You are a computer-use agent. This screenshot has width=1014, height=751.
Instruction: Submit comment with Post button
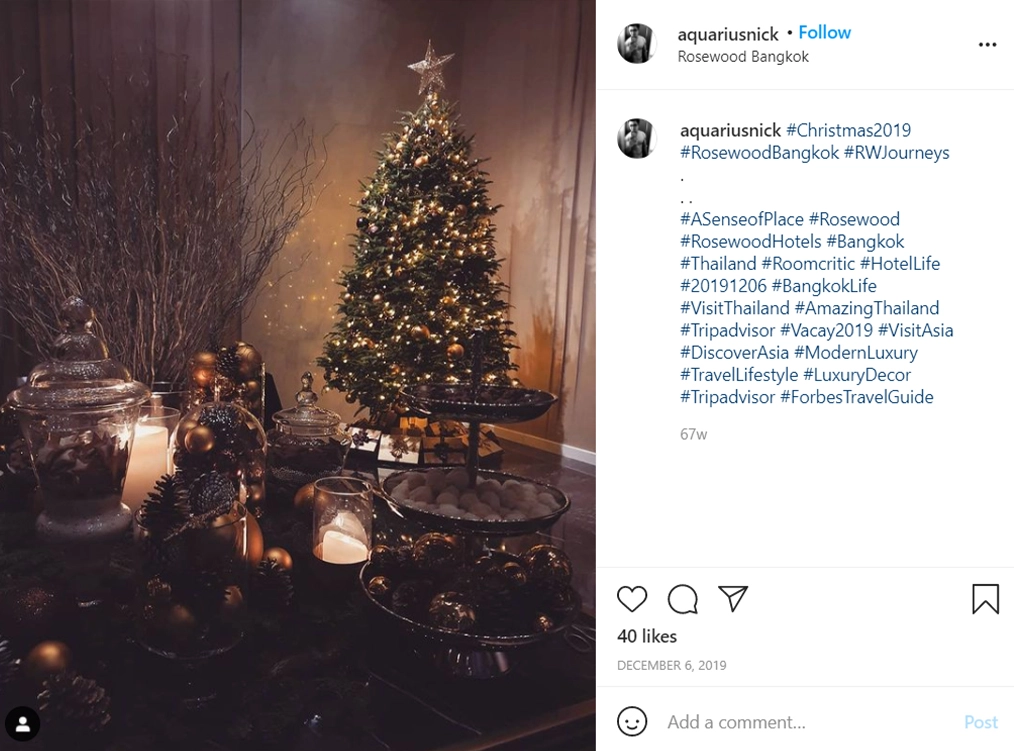980,722
